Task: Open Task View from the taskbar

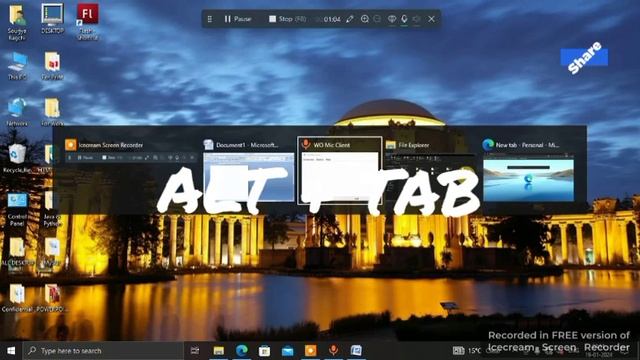Action: click(195, 351)
